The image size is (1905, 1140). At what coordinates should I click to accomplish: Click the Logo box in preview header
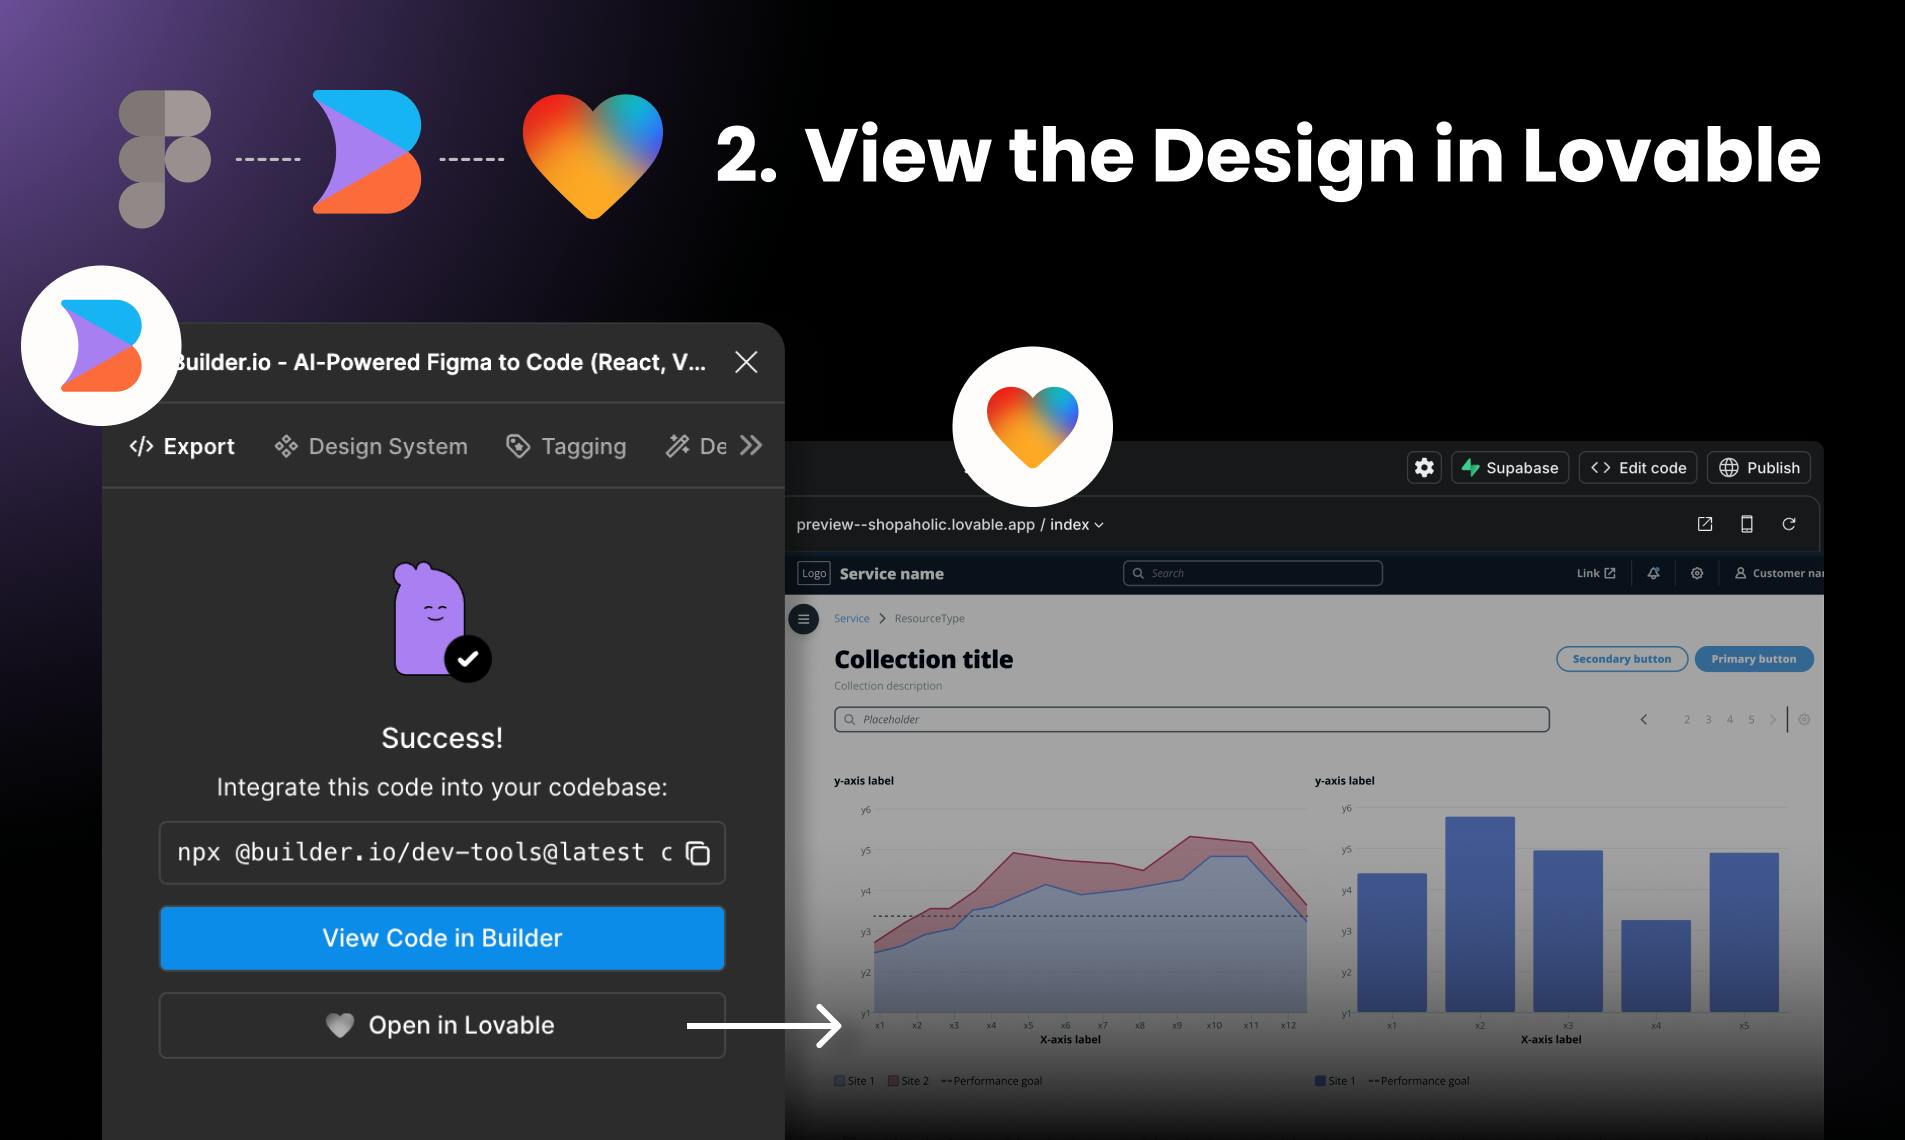pyautogui.click(x=814, y=573)
